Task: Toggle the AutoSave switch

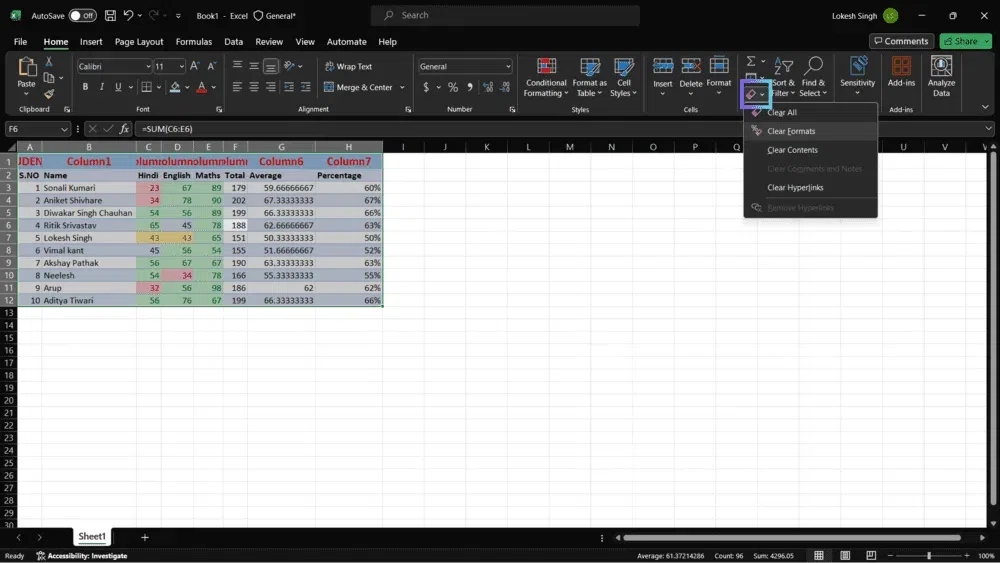Action: (82, 15)
